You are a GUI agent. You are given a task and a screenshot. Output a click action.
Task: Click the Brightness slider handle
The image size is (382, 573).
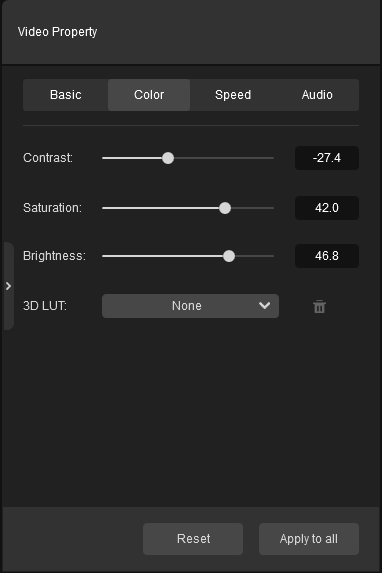pyautogui.click(x=229, y=256)
